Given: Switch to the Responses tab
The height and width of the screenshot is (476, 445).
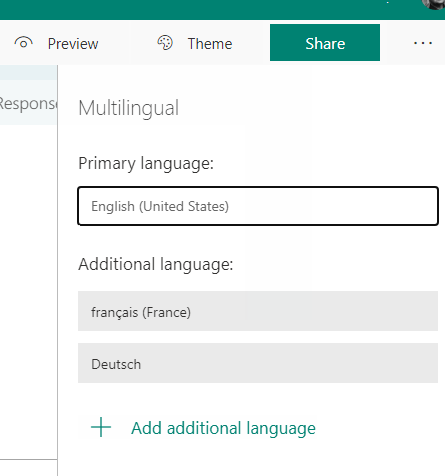Looking at the screenshot, I should (x=28, y=103).
